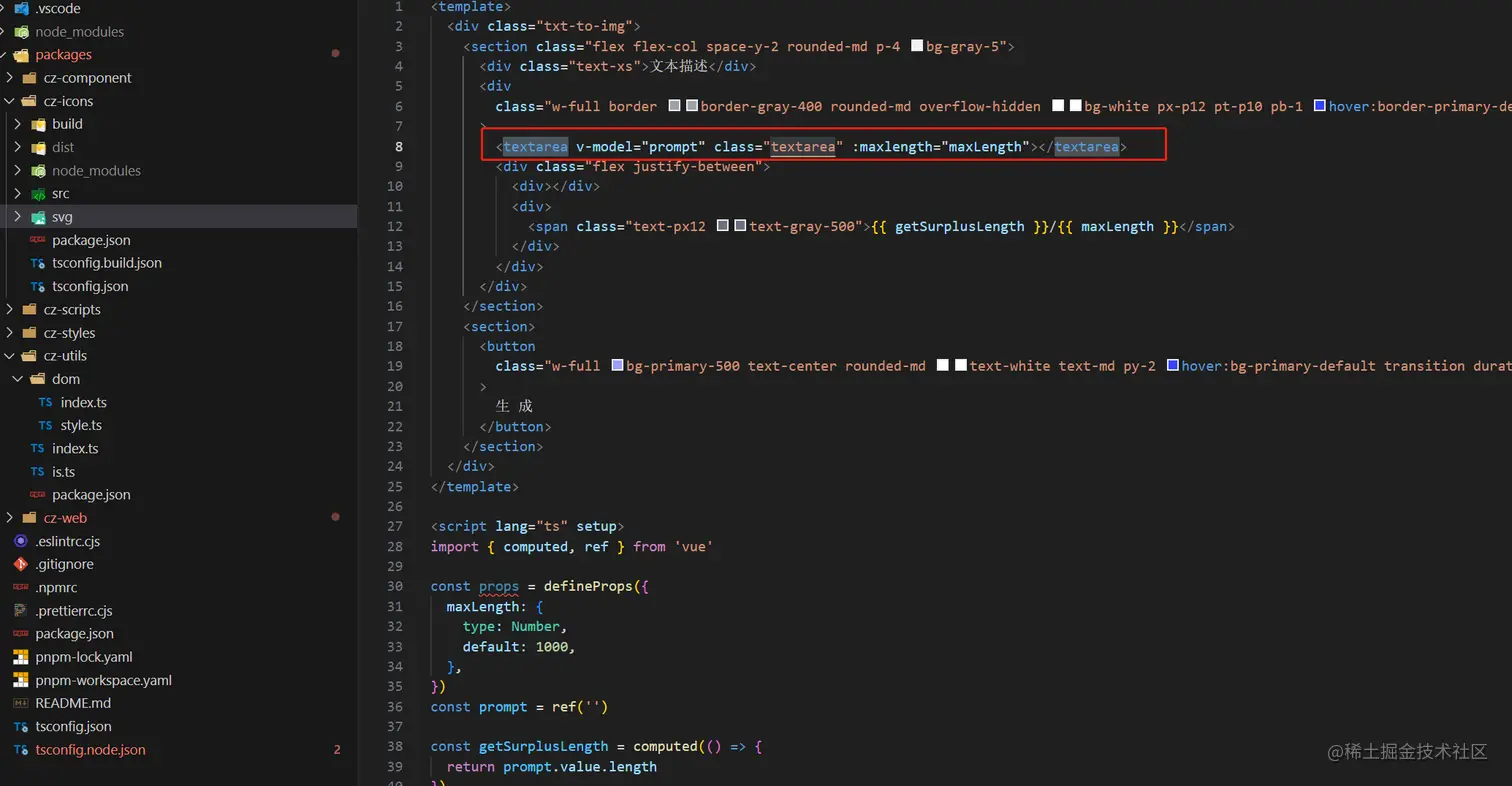The width and height of the screenshot is (1512, 786).
Task: Collapse the cz-icons folder chevron
Action: pos(8,101)
